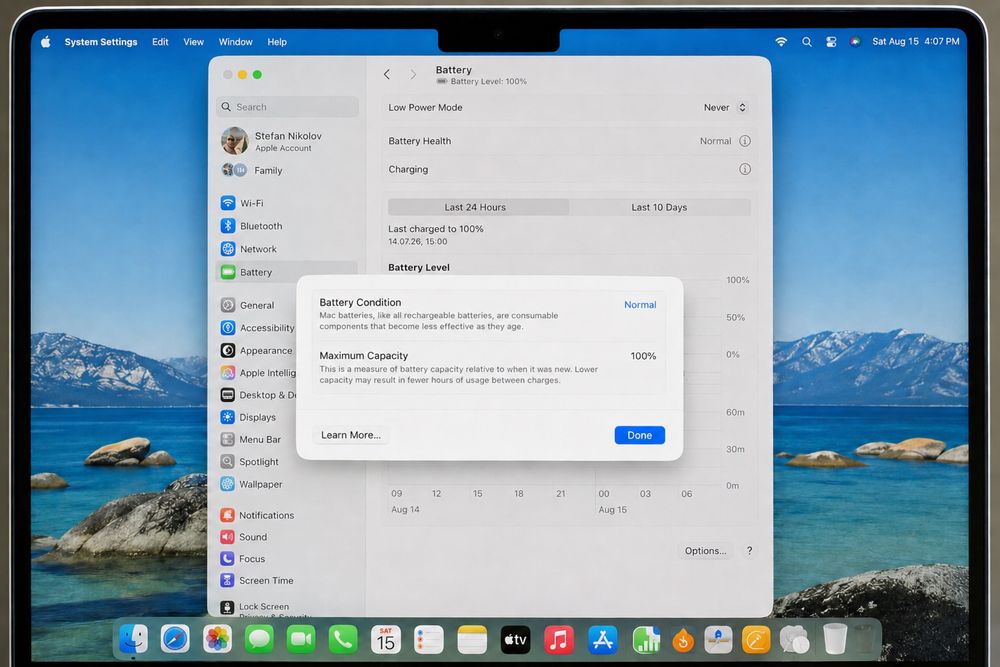
Task: Click the Charging info icon
Action: pyautogui.click(x=744, y=169)
